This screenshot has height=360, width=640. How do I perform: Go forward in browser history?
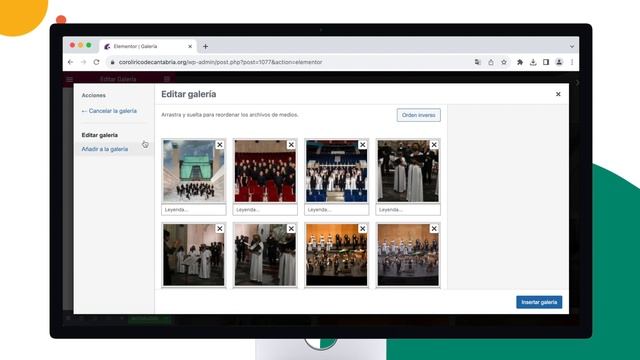(83, 62)
